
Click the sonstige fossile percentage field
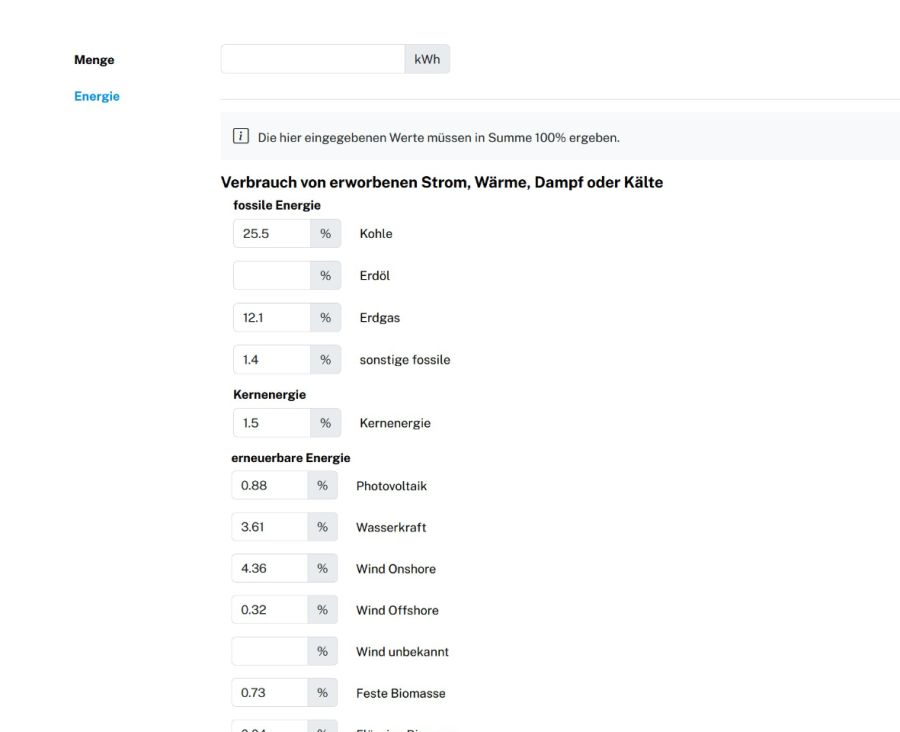click(271, 360)
